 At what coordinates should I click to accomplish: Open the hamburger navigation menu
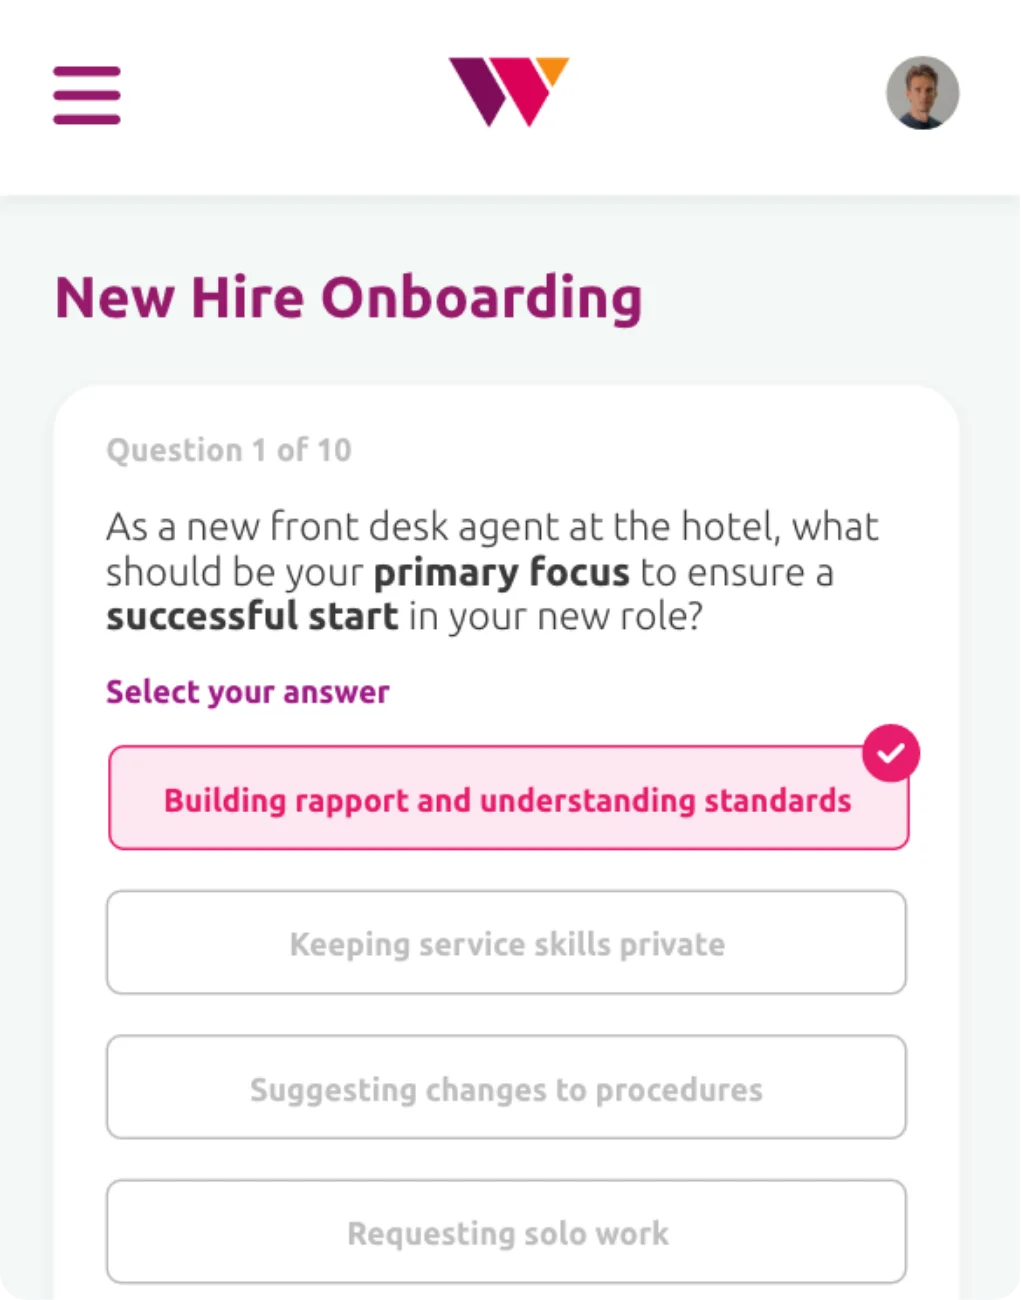[87, 95]
